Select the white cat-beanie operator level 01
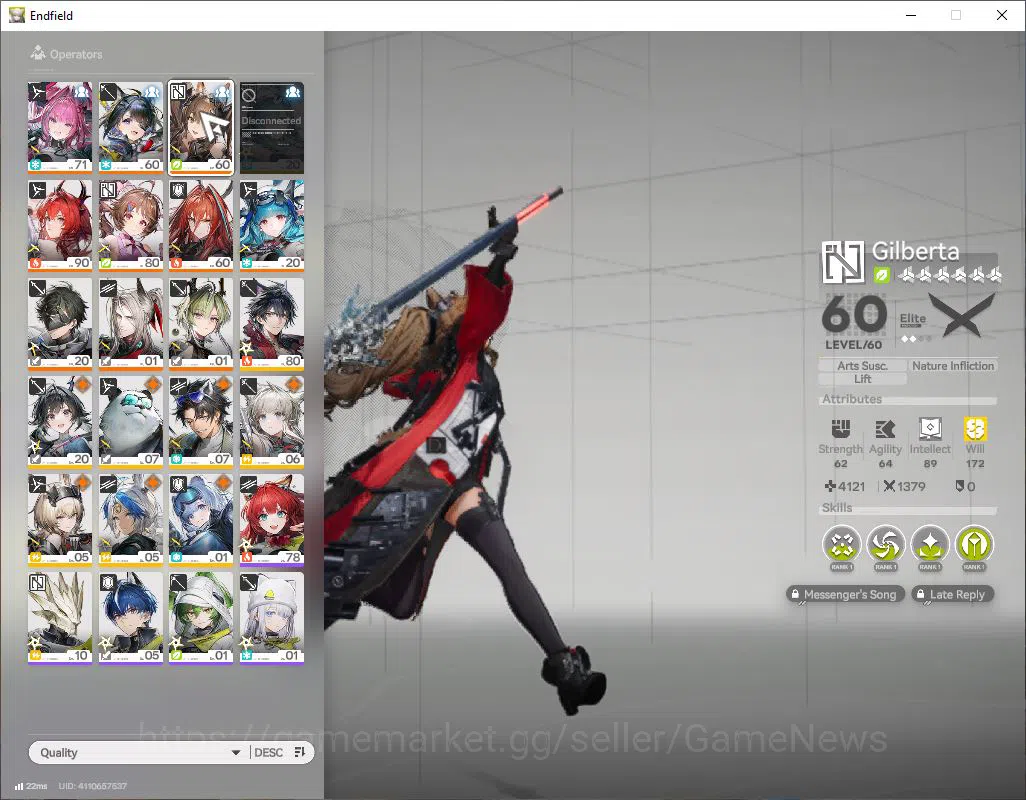This screenshot has height=800, width=1026. pos(272,617)
